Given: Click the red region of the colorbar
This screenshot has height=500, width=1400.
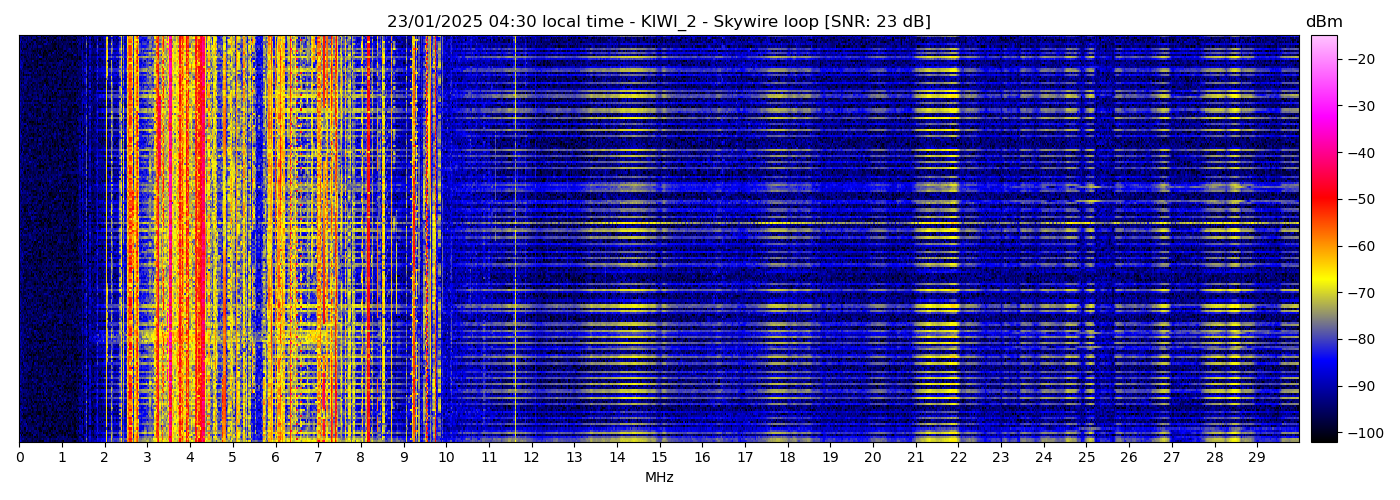Looking at the screenshot, I should 1323,200.
